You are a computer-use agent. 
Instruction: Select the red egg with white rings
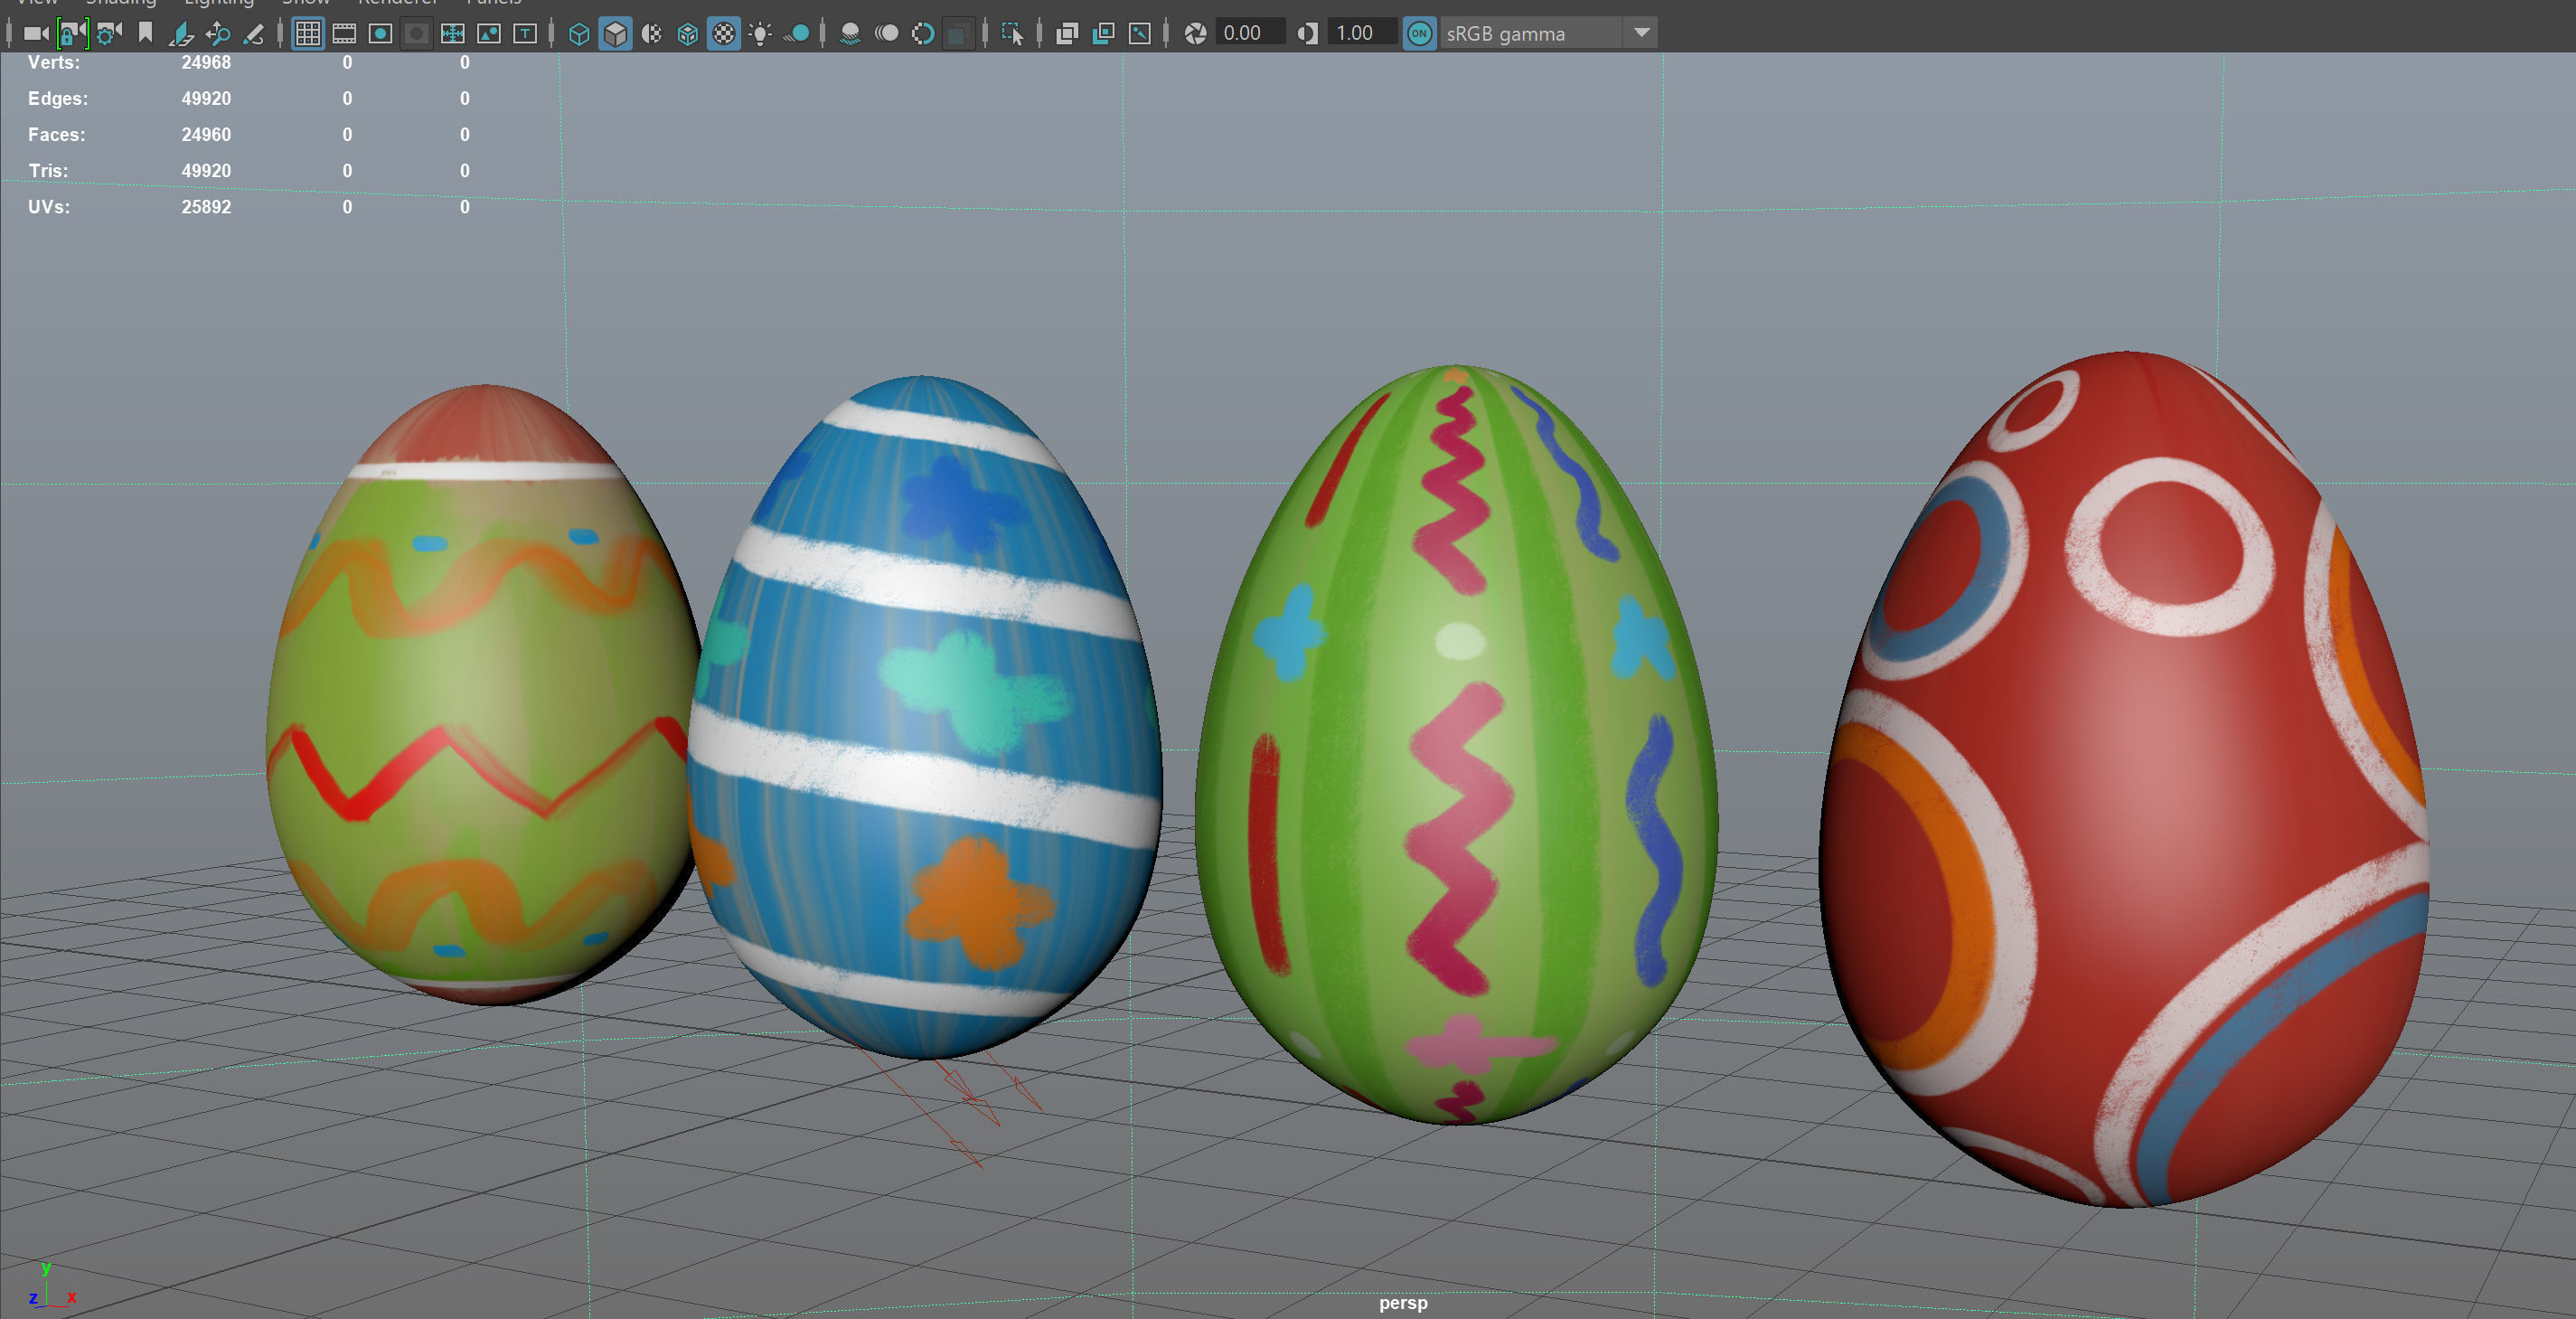2125,779
